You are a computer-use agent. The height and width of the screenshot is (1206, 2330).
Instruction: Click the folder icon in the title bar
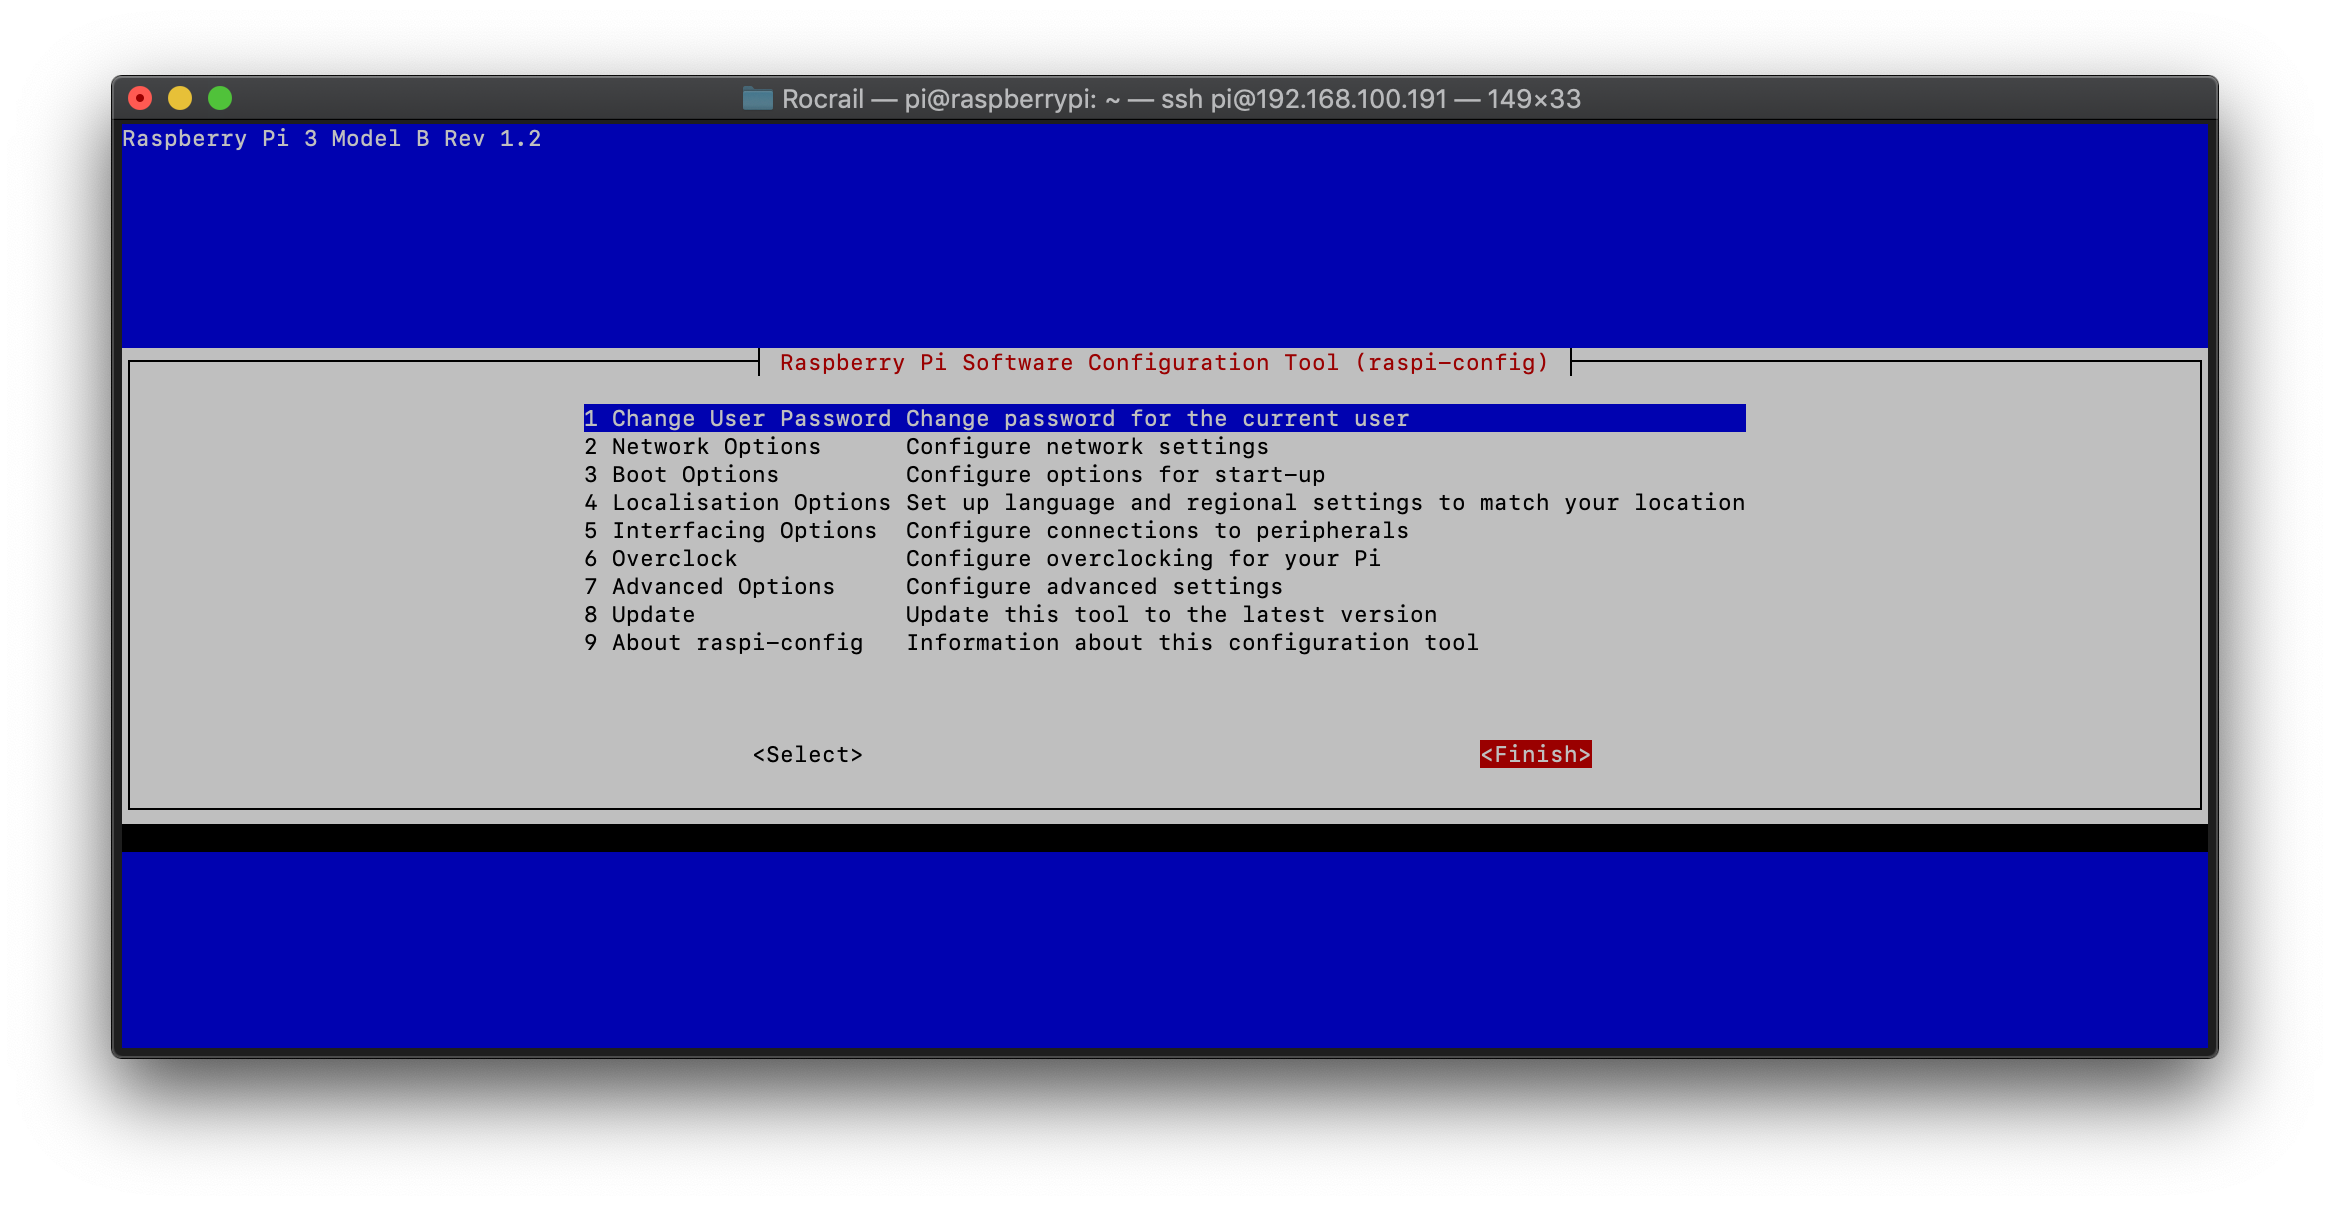757,99
